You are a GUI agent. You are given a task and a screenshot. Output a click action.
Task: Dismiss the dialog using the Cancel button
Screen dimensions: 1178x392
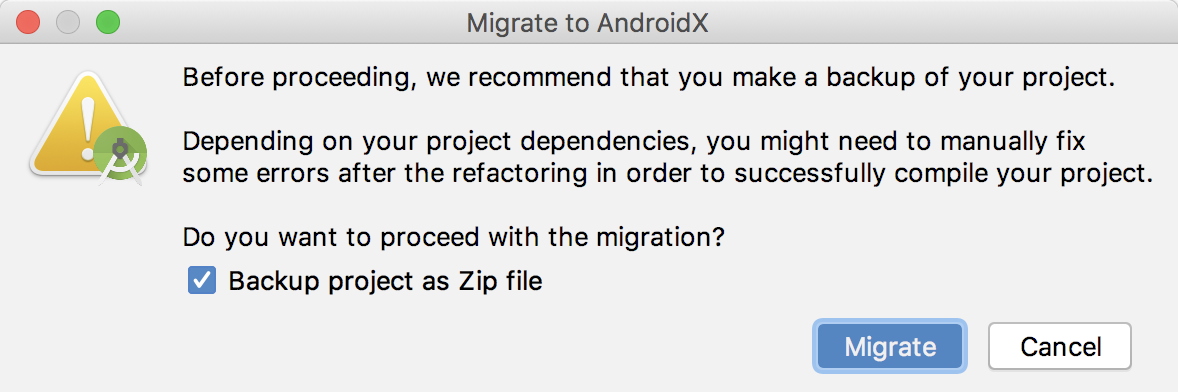click(1060, 347)
